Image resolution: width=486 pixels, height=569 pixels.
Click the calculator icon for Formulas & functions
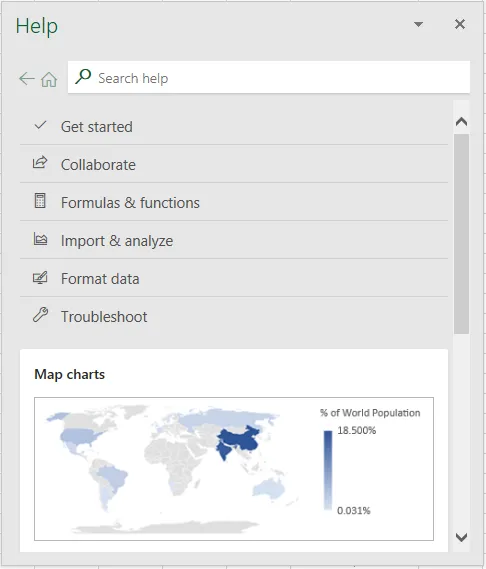tap(40, 201)
